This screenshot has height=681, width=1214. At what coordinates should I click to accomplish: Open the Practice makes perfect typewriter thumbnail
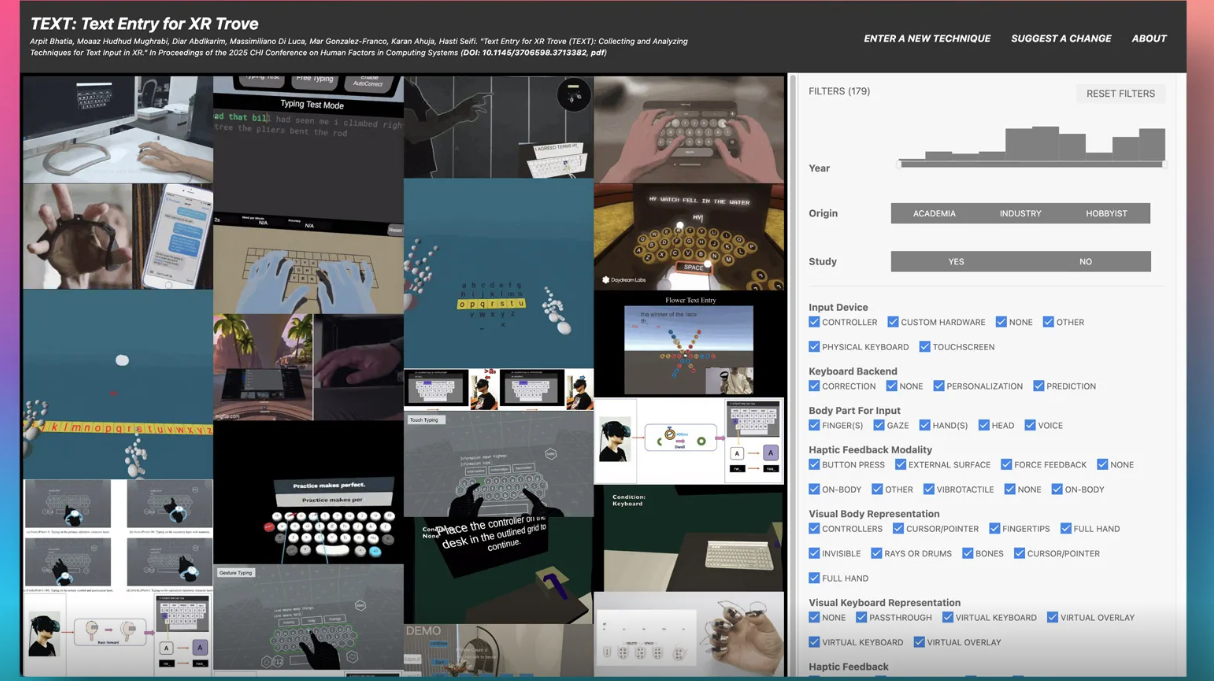pos(308,492)
